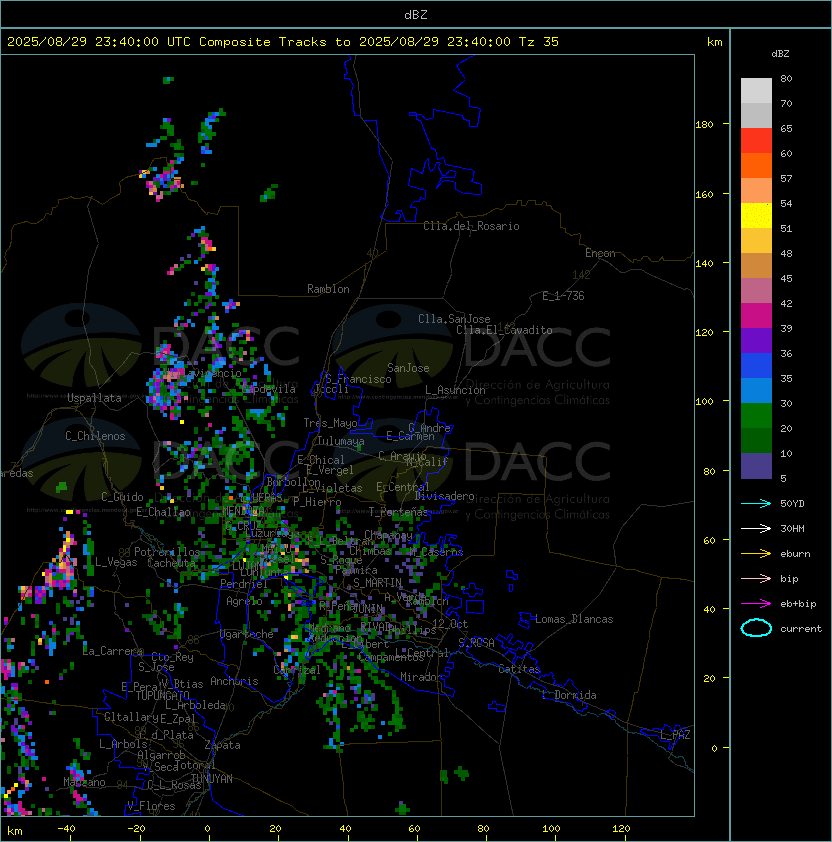Click the E_1-736 map label

(563, 296)
